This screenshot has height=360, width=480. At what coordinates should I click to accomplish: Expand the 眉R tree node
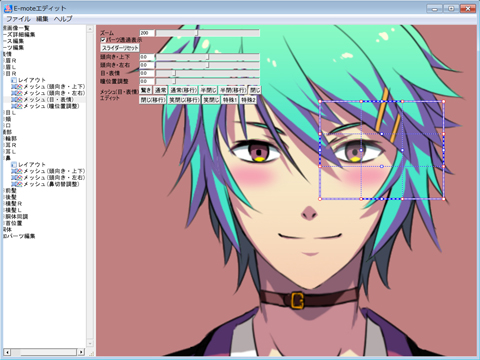[x=4, y=61]
